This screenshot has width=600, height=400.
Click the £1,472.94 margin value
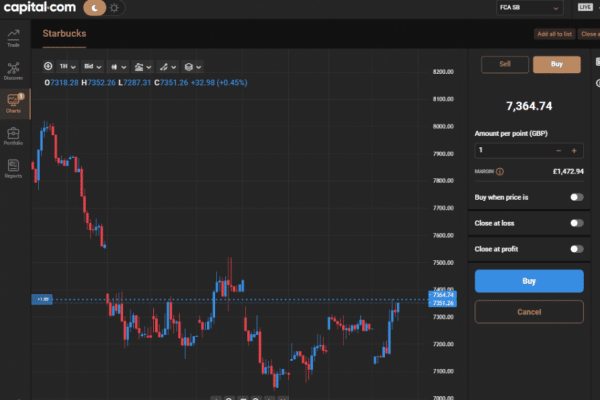pyautogui.click(x=568, y=171)
